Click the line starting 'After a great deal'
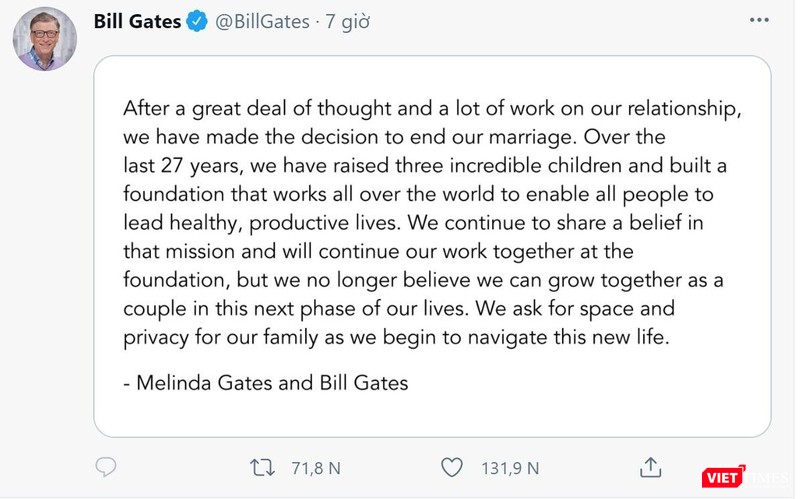 point(432,109)
